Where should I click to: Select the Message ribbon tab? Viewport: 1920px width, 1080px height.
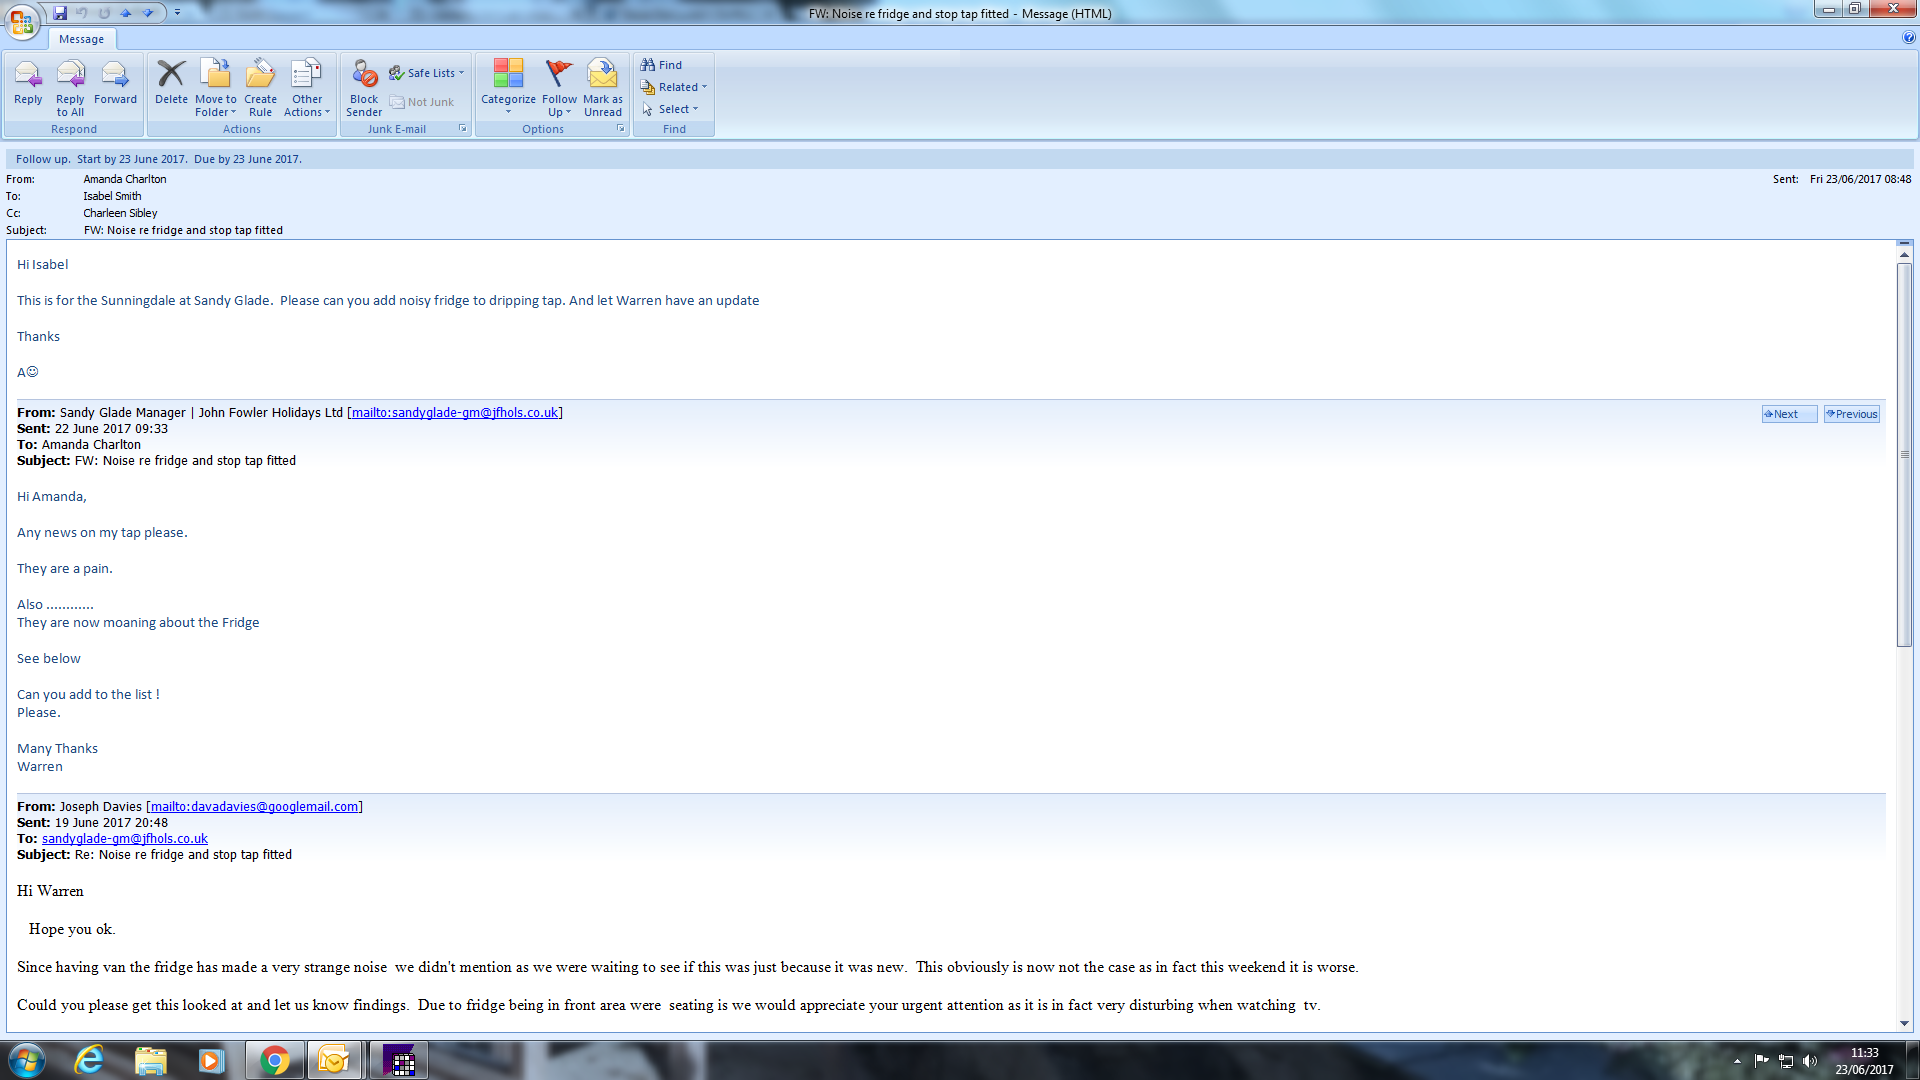click(x=81, y=39)
